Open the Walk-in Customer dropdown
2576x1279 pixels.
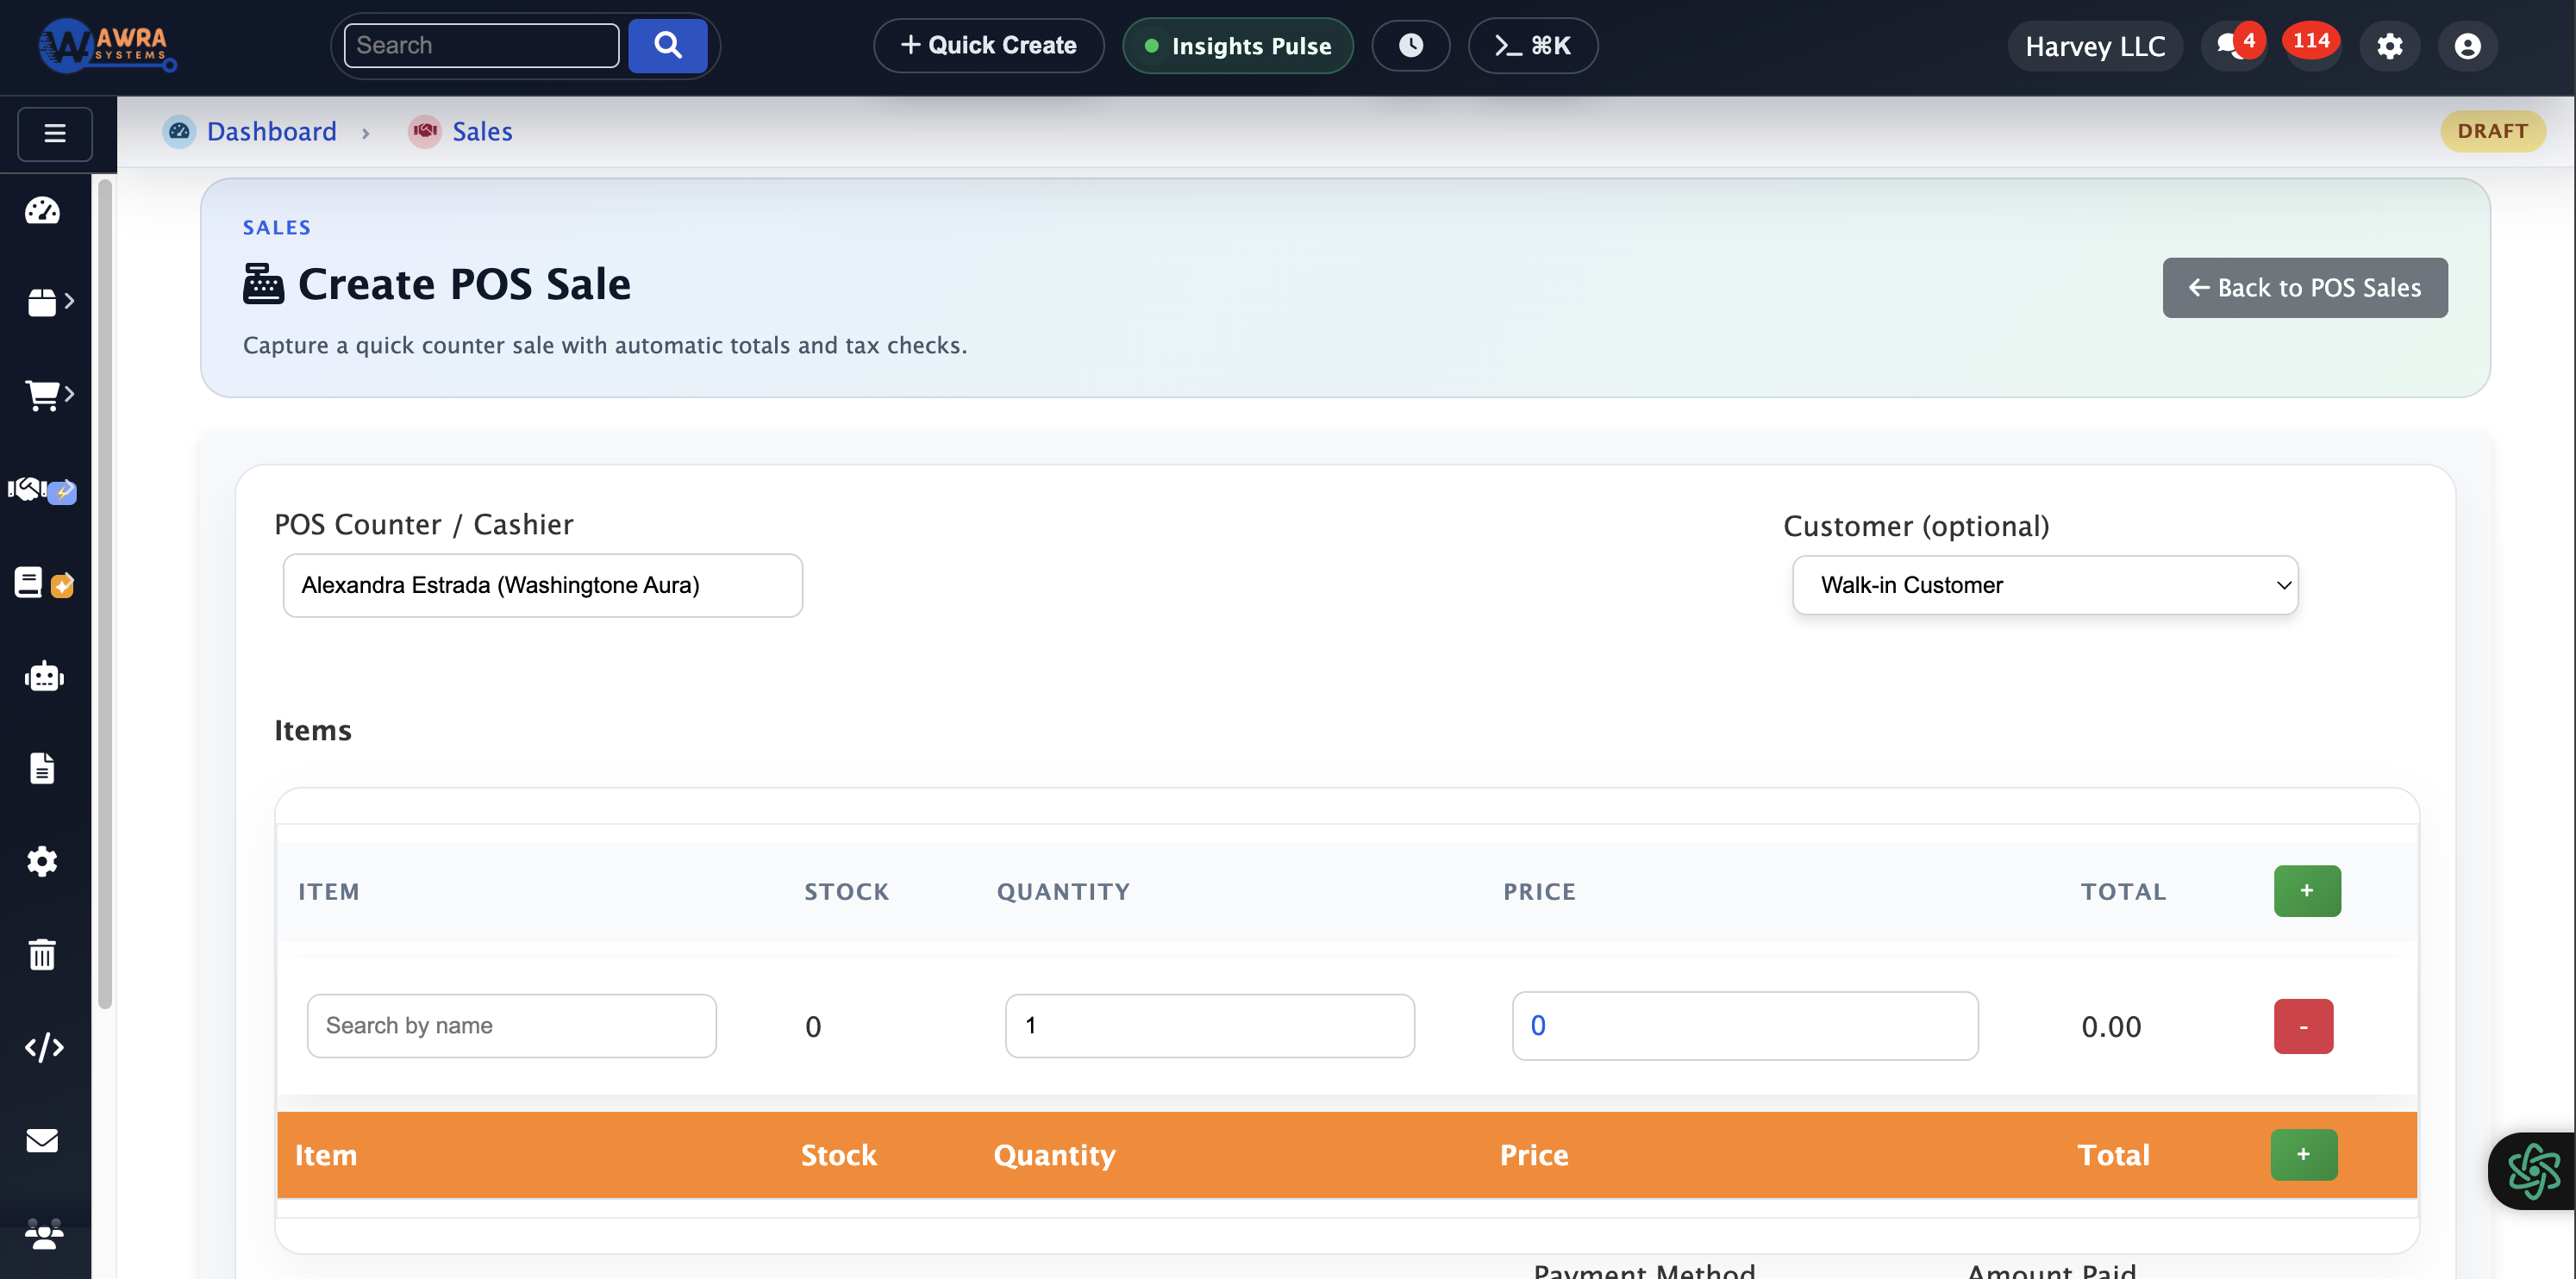click(x=2045, y=585)
